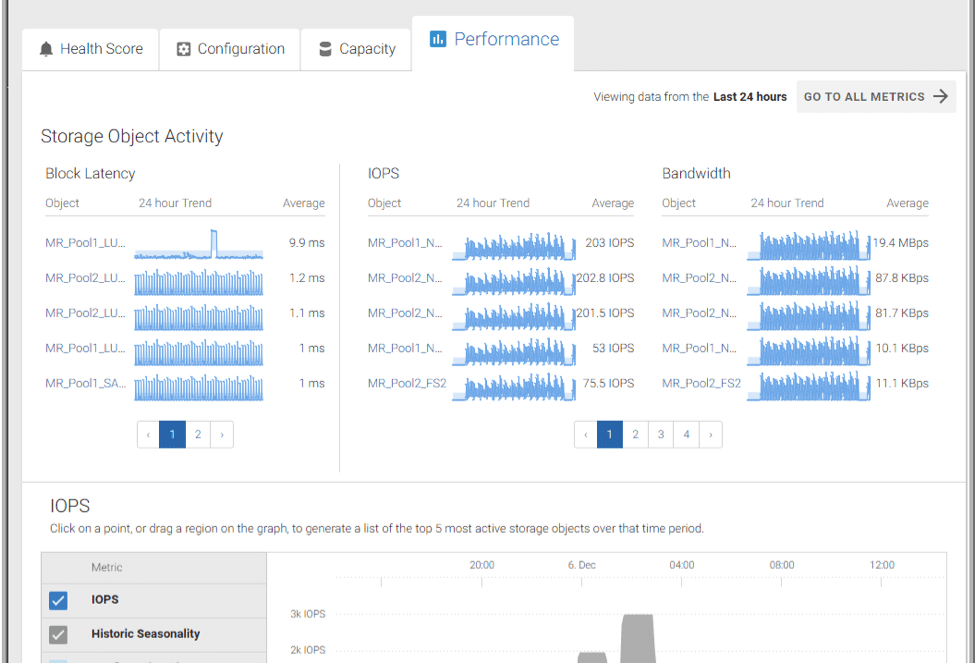Go to IOPS pagination page 2
Image resolution: width=975 pixels, height=663 pixels.
pos(635,435)
